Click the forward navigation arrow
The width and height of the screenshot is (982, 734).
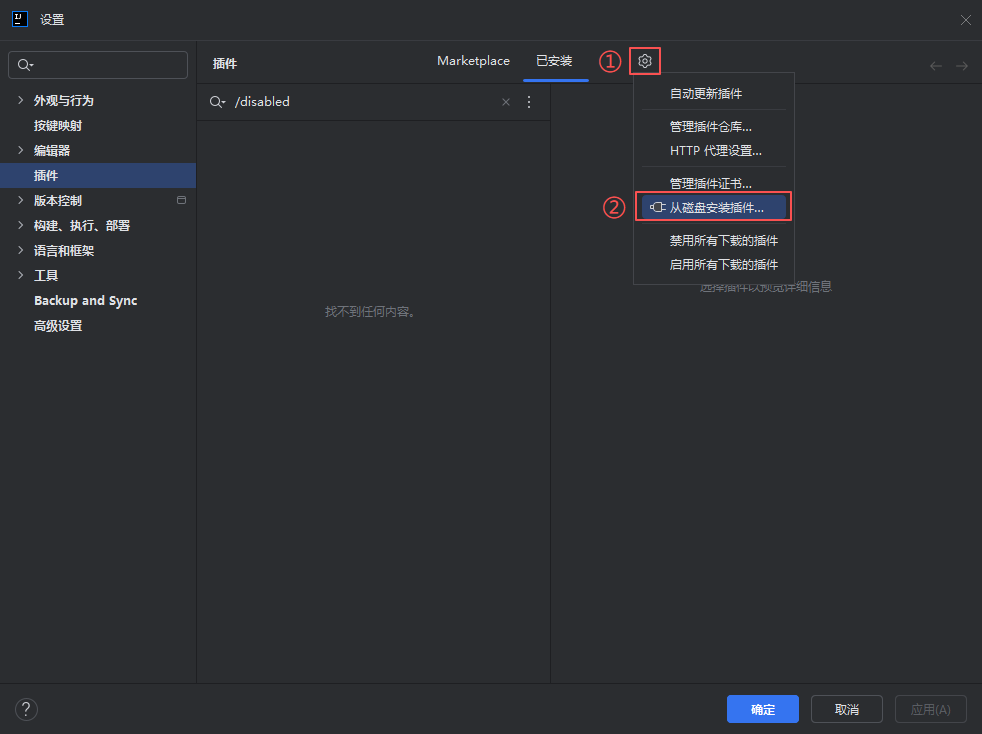click(x=961, y=66)
